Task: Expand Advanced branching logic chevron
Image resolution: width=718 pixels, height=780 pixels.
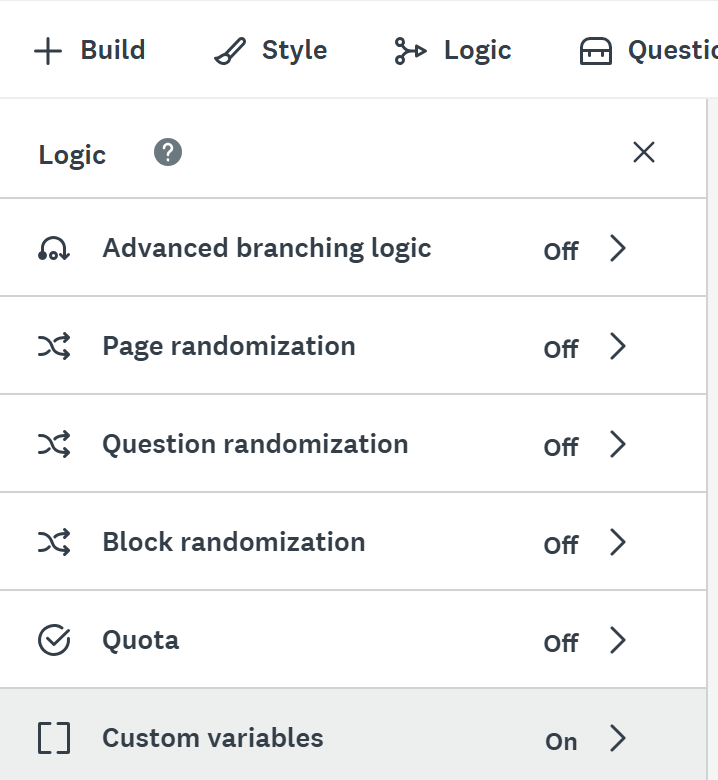Action: [x=618, y=249]
